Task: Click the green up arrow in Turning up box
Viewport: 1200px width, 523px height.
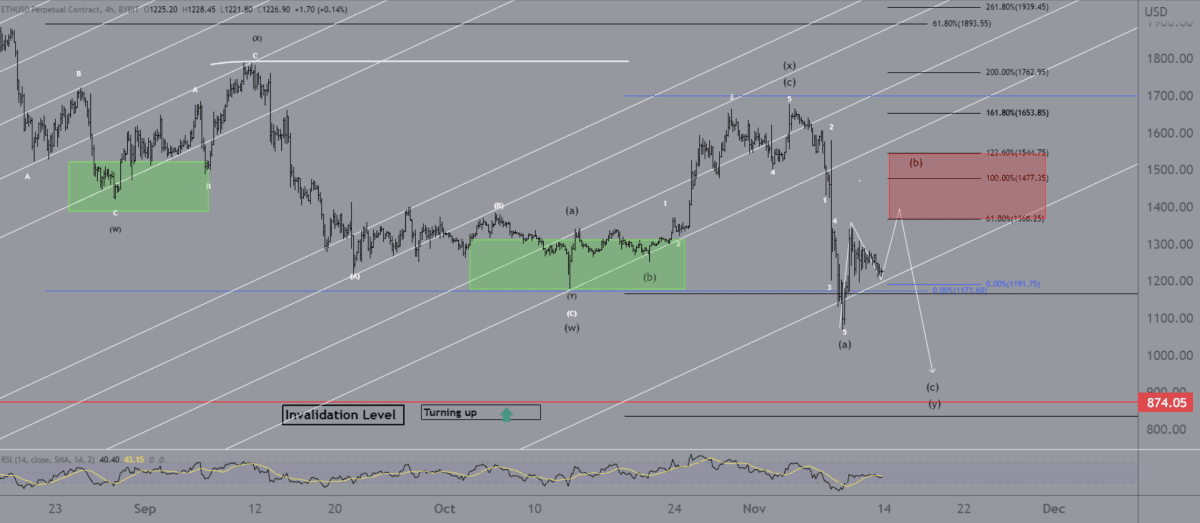Action: [x=506, y=413]
